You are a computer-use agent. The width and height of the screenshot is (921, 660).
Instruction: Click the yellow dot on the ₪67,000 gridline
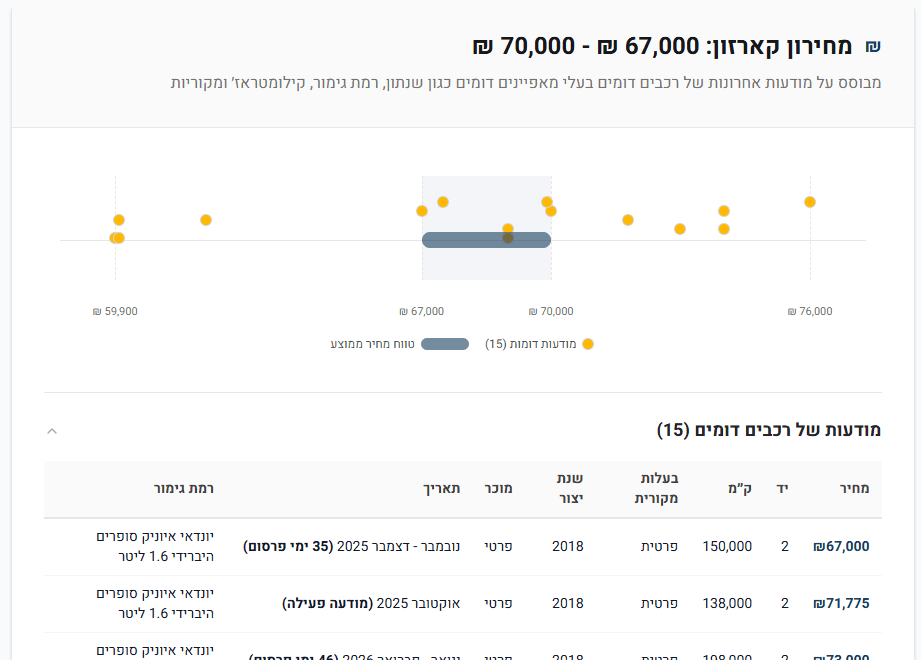pos(422,211)
